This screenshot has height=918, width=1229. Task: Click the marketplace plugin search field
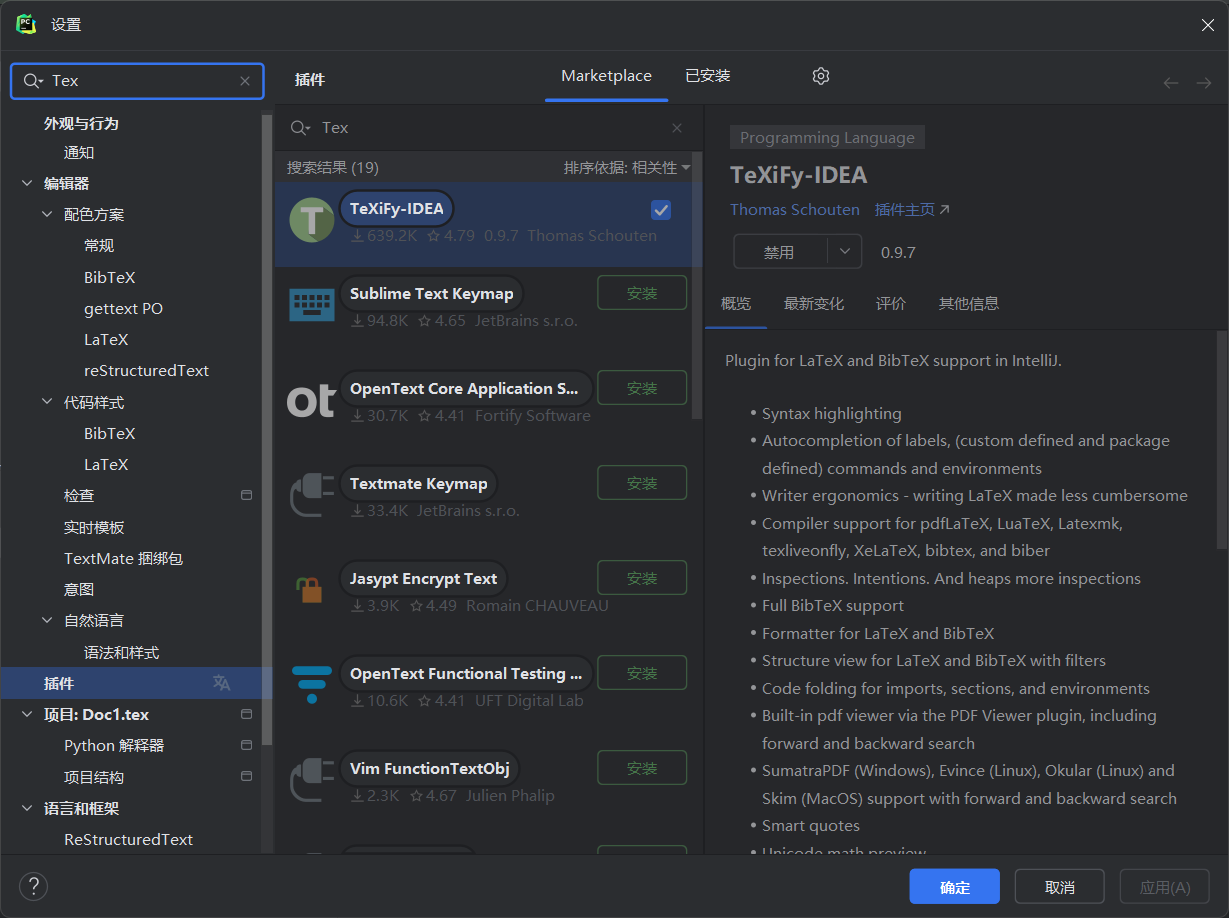click(x=487, y=128)
